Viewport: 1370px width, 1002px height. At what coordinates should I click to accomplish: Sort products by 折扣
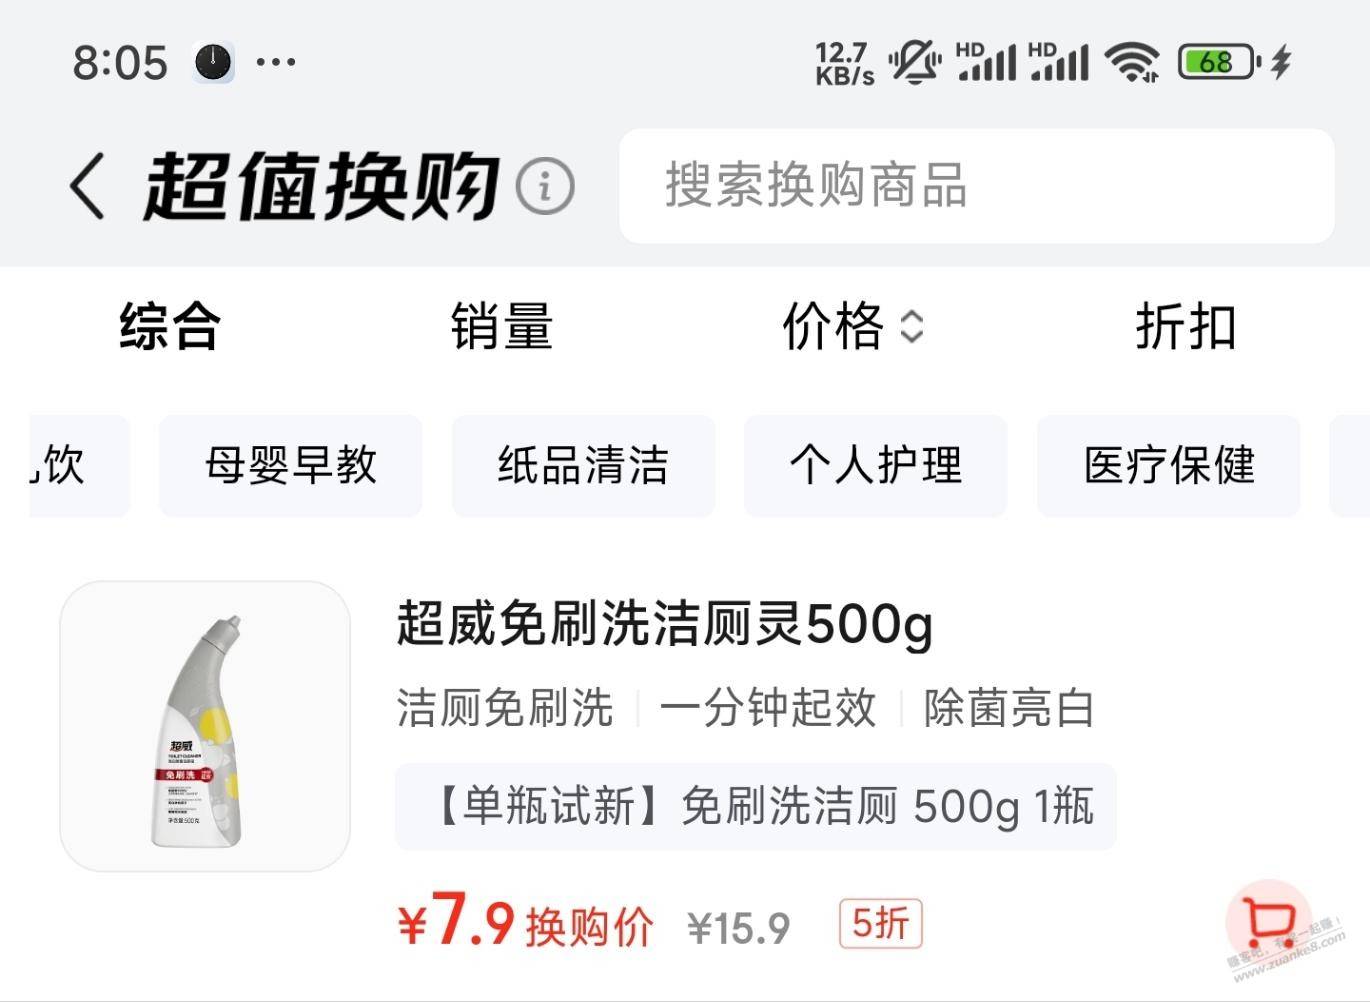pos(1185,327)
